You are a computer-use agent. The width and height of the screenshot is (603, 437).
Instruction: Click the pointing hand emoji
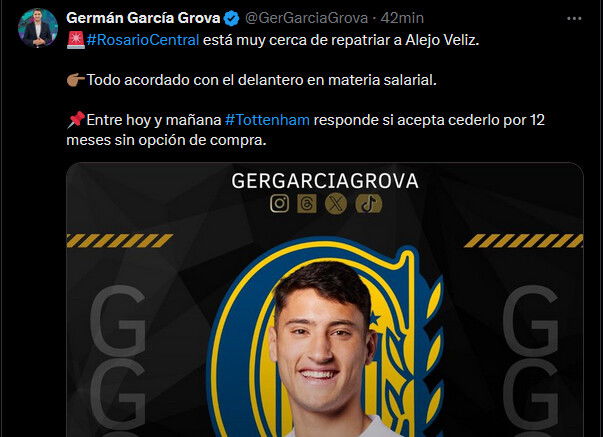[76, 80]
